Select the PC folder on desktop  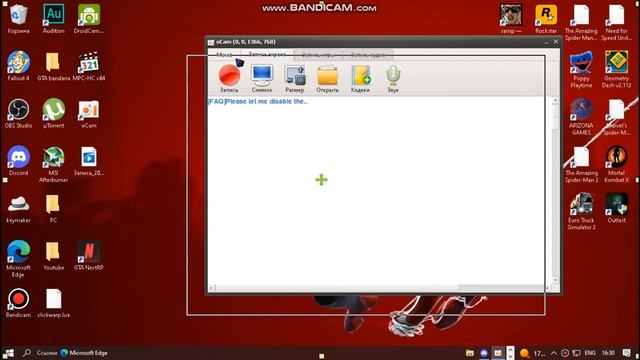point(53,209)
